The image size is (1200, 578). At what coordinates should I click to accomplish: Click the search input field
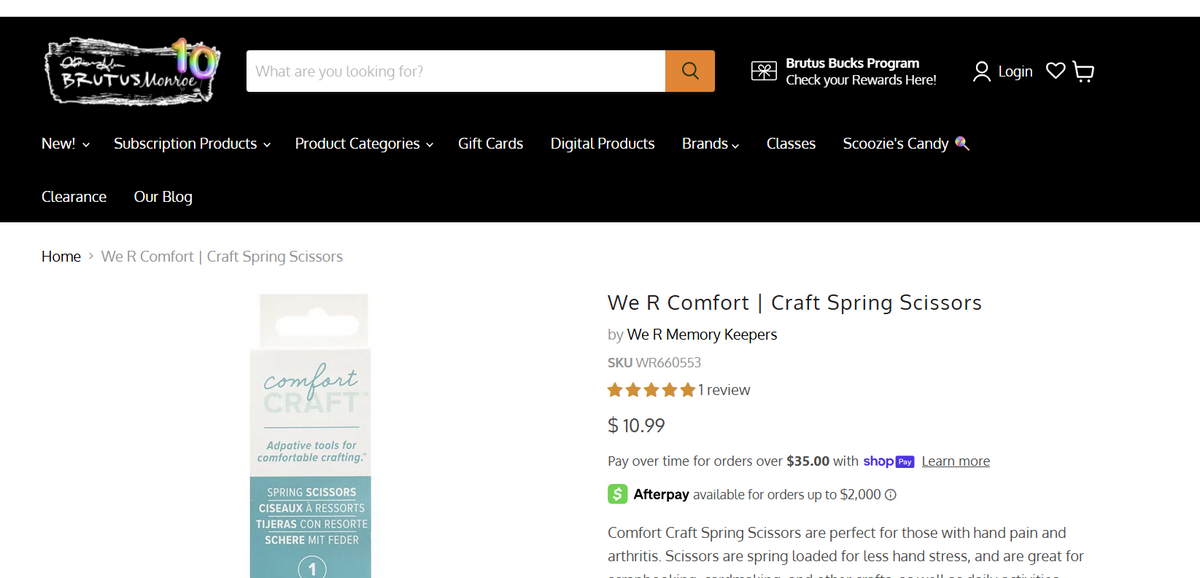tap(455, 71)
